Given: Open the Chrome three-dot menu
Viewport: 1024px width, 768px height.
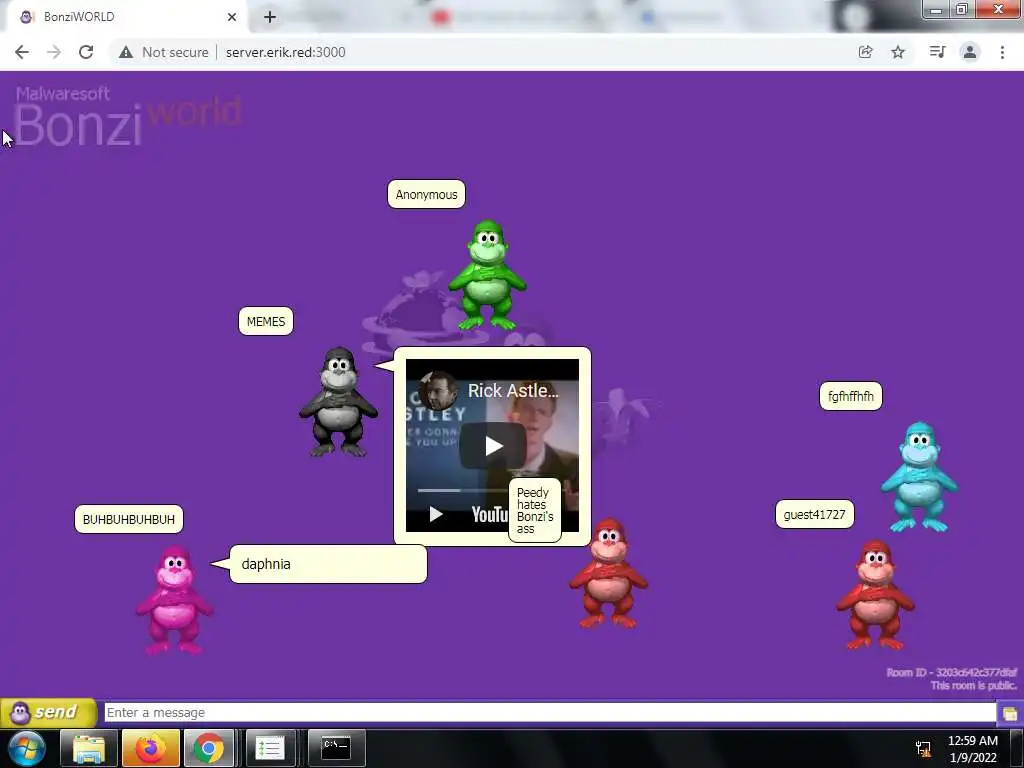Looking at the screenshot, I should coord(1002,52).
